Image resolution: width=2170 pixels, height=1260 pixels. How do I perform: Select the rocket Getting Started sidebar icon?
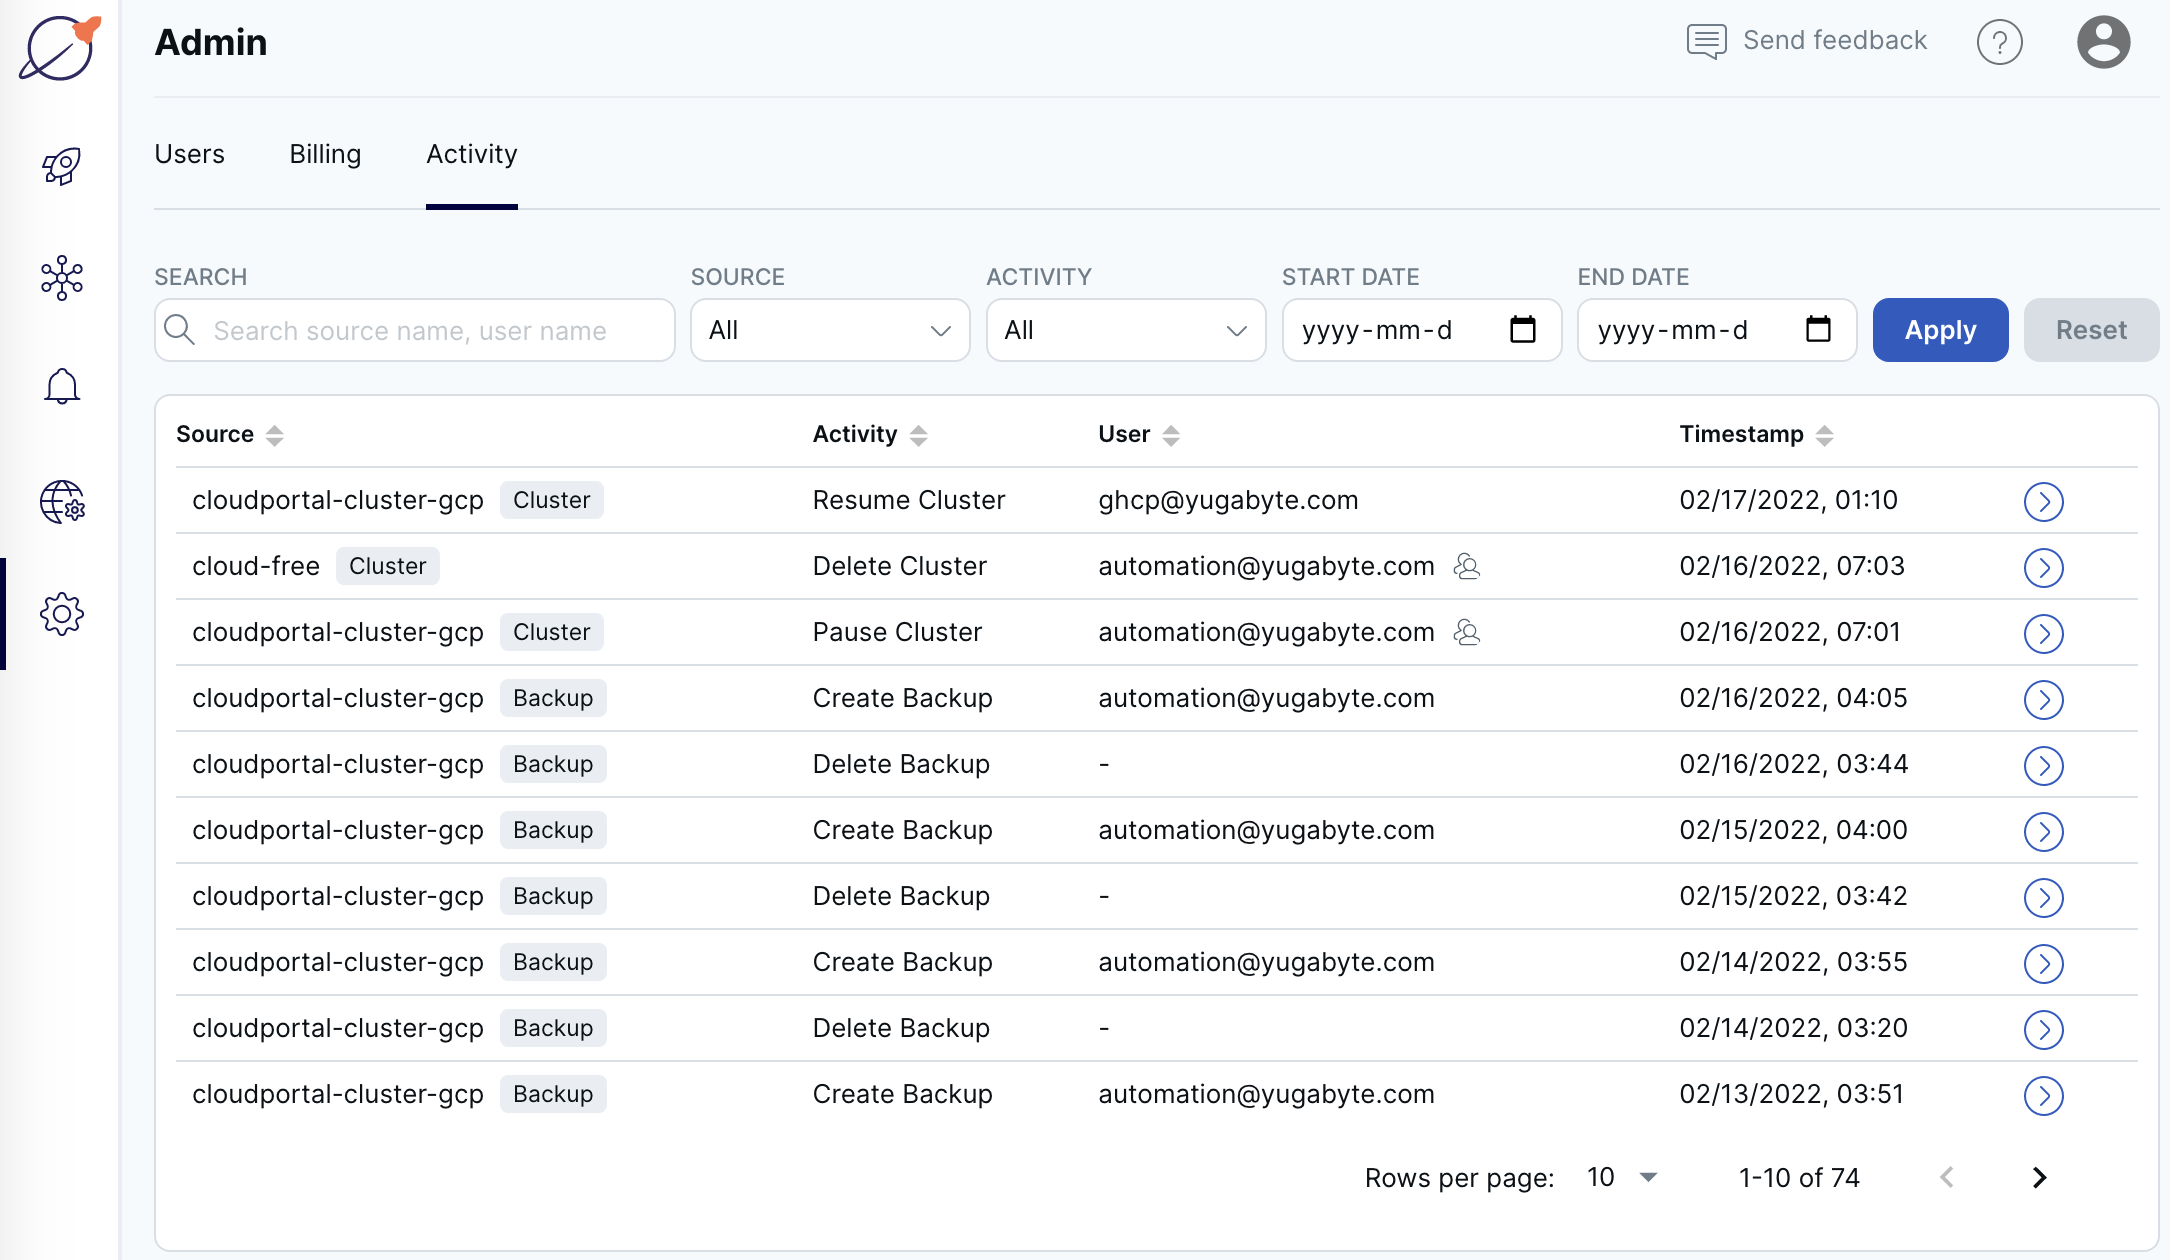tap(61, 167)
